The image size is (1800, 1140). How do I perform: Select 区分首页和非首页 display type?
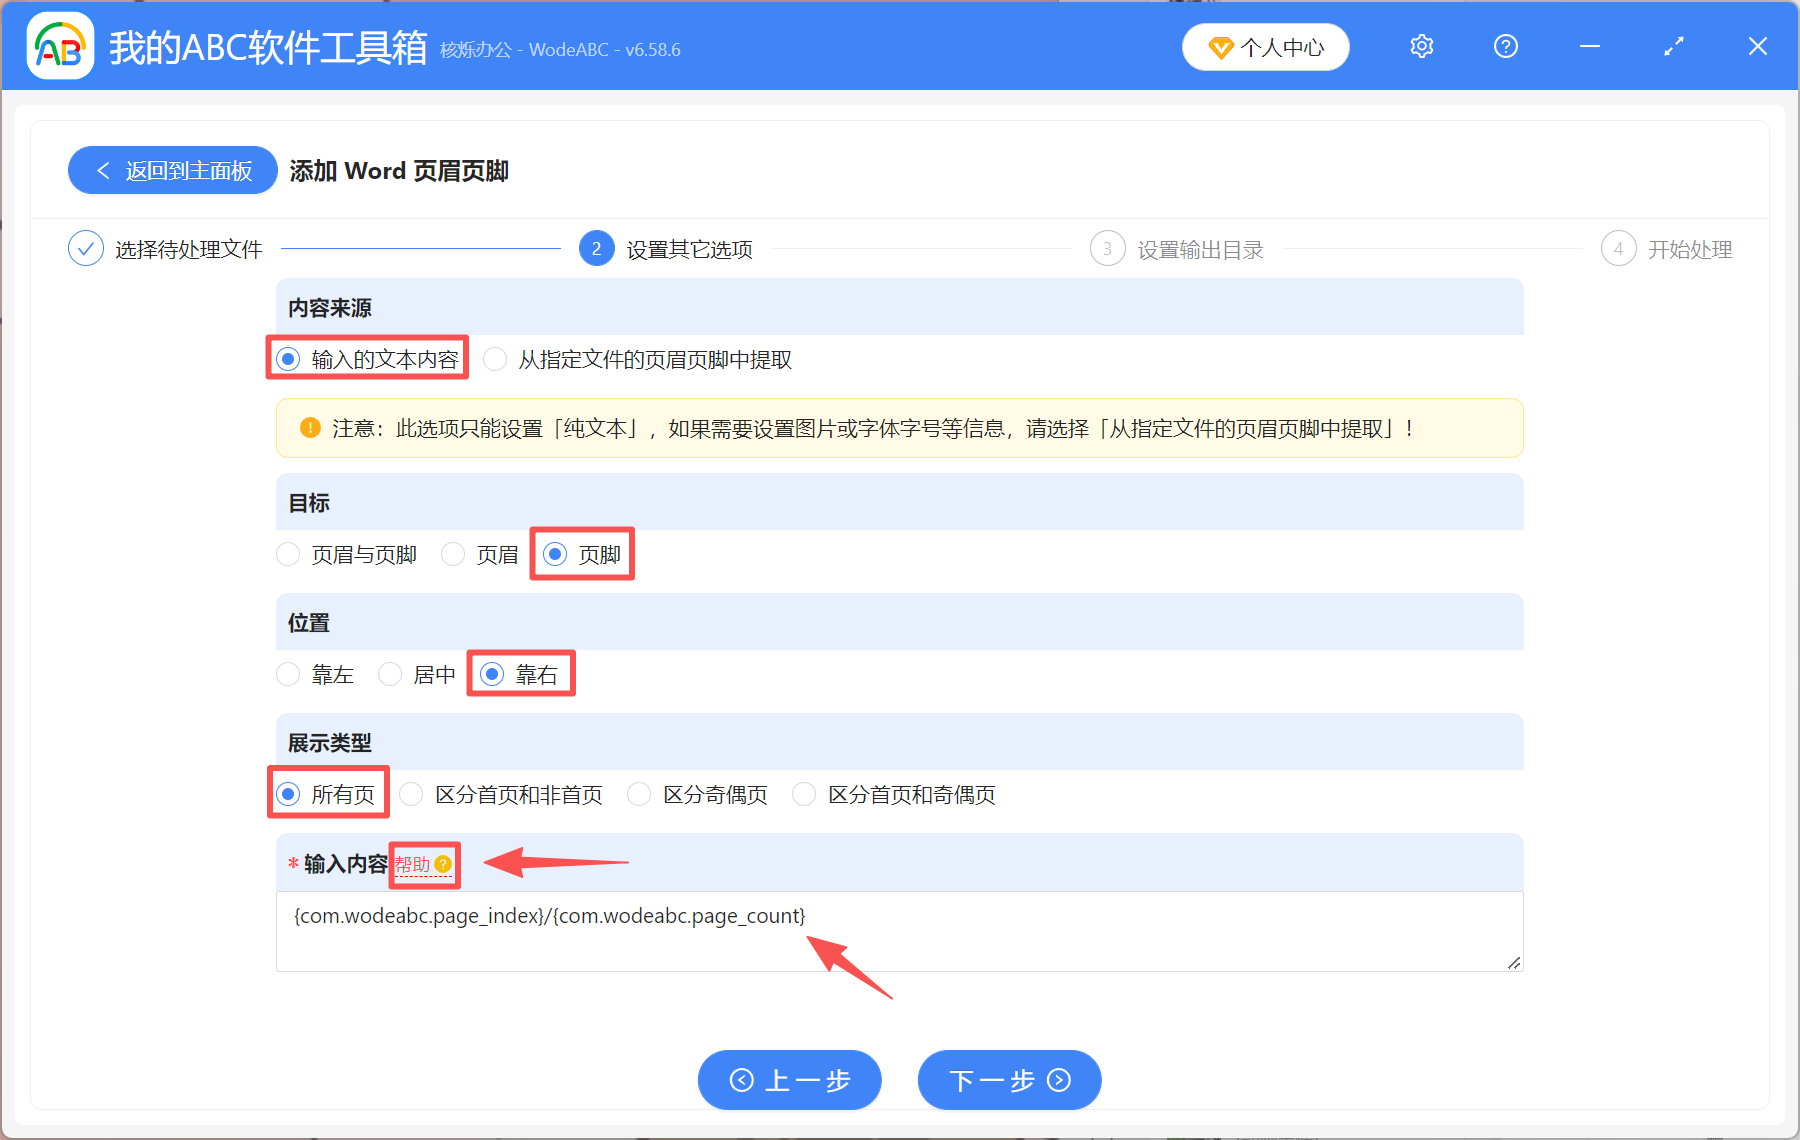click(x=411, y=794)
